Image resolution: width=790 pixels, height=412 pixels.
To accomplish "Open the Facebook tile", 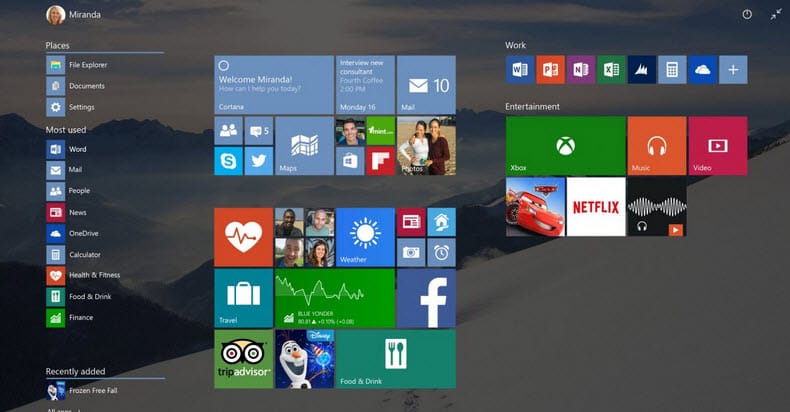I will click(x=426, y=298).
